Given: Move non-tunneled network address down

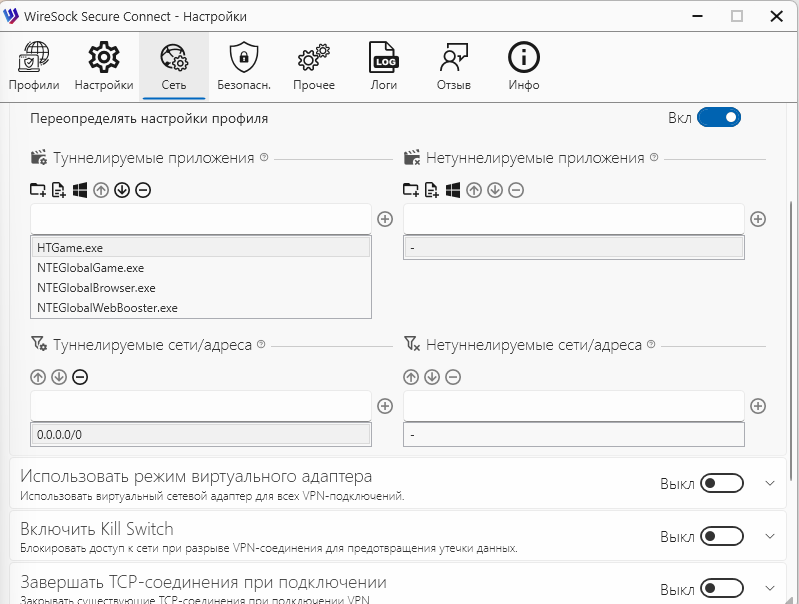Looking at the screenshot, I should tap(432, 377).
